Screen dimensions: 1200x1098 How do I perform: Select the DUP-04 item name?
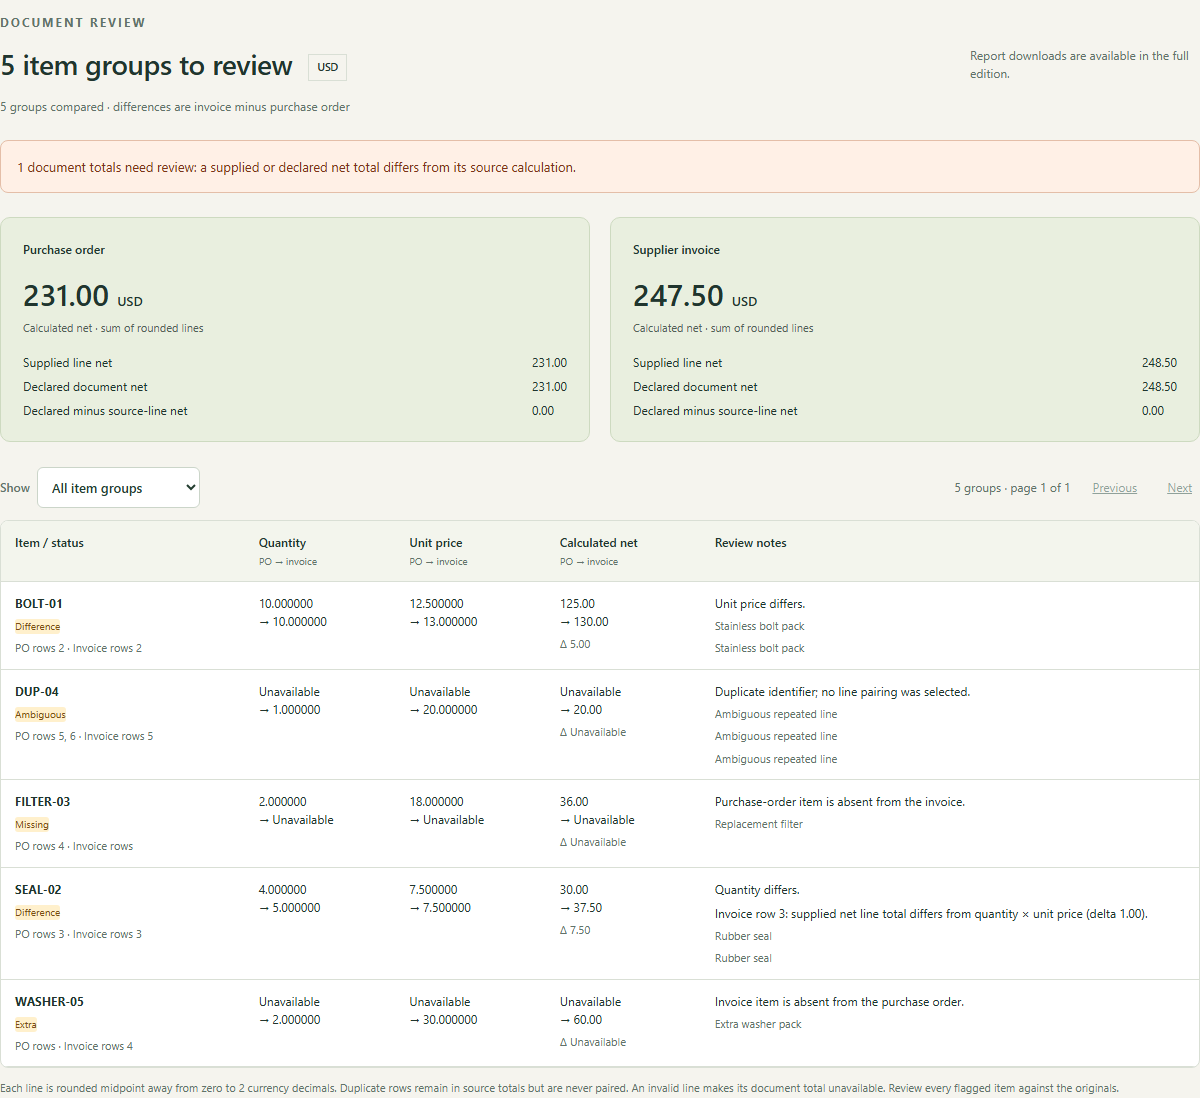pyautogui.click(x=37, y=692)
